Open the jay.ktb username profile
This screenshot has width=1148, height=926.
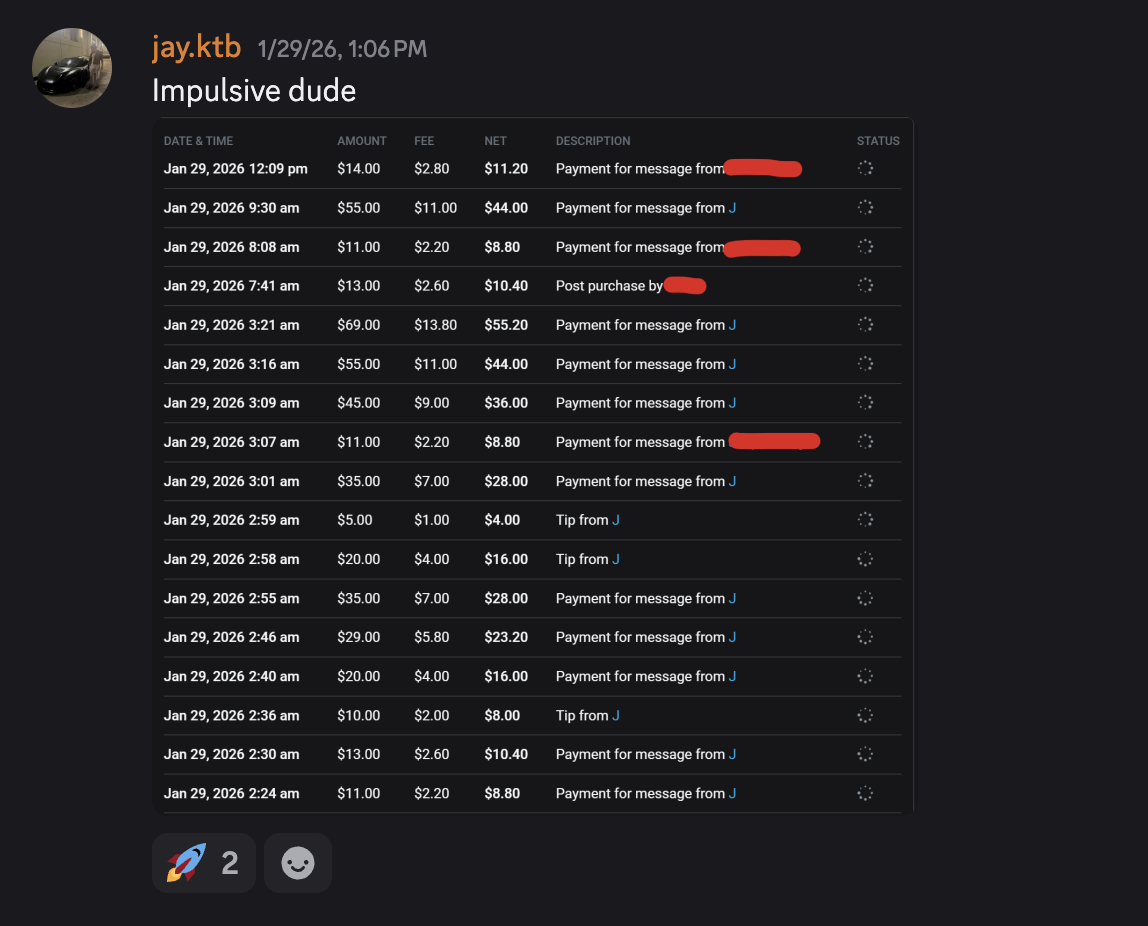(196, 47)
